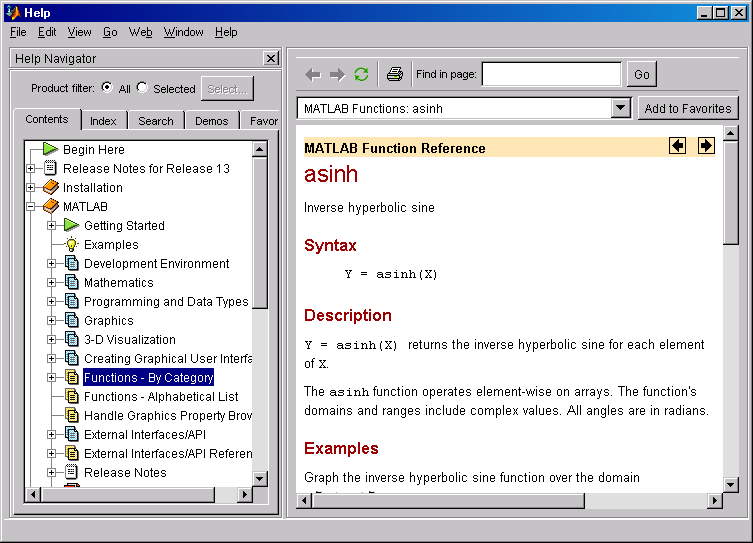Open the Help menu in menu bar
The image size is (753, 543).
click(226, 32)
